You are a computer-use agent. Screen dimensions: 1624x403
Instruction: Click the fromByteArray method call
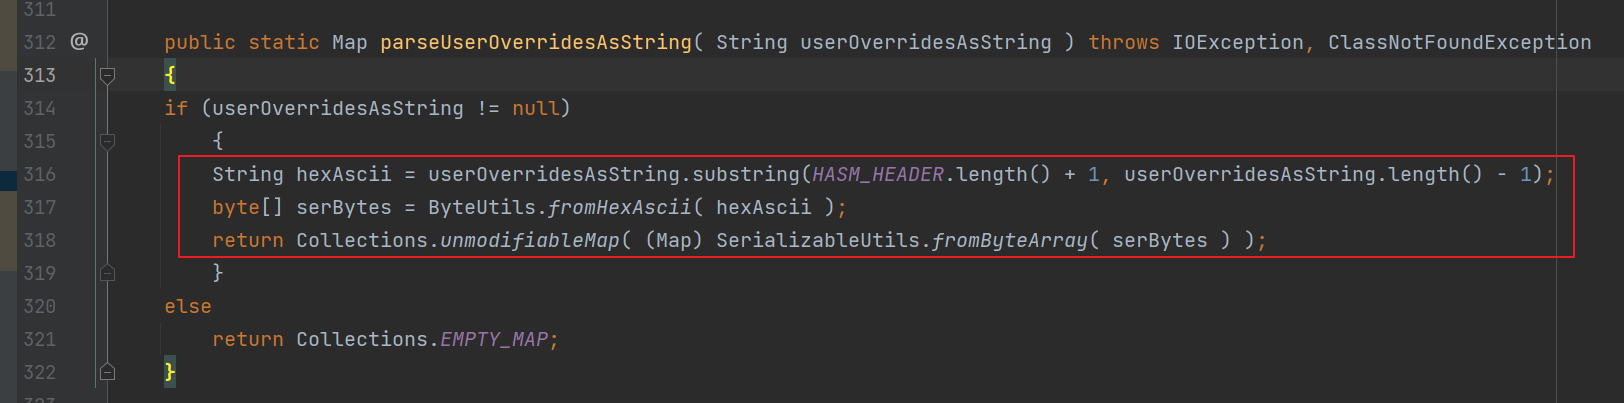(1009, 240)
